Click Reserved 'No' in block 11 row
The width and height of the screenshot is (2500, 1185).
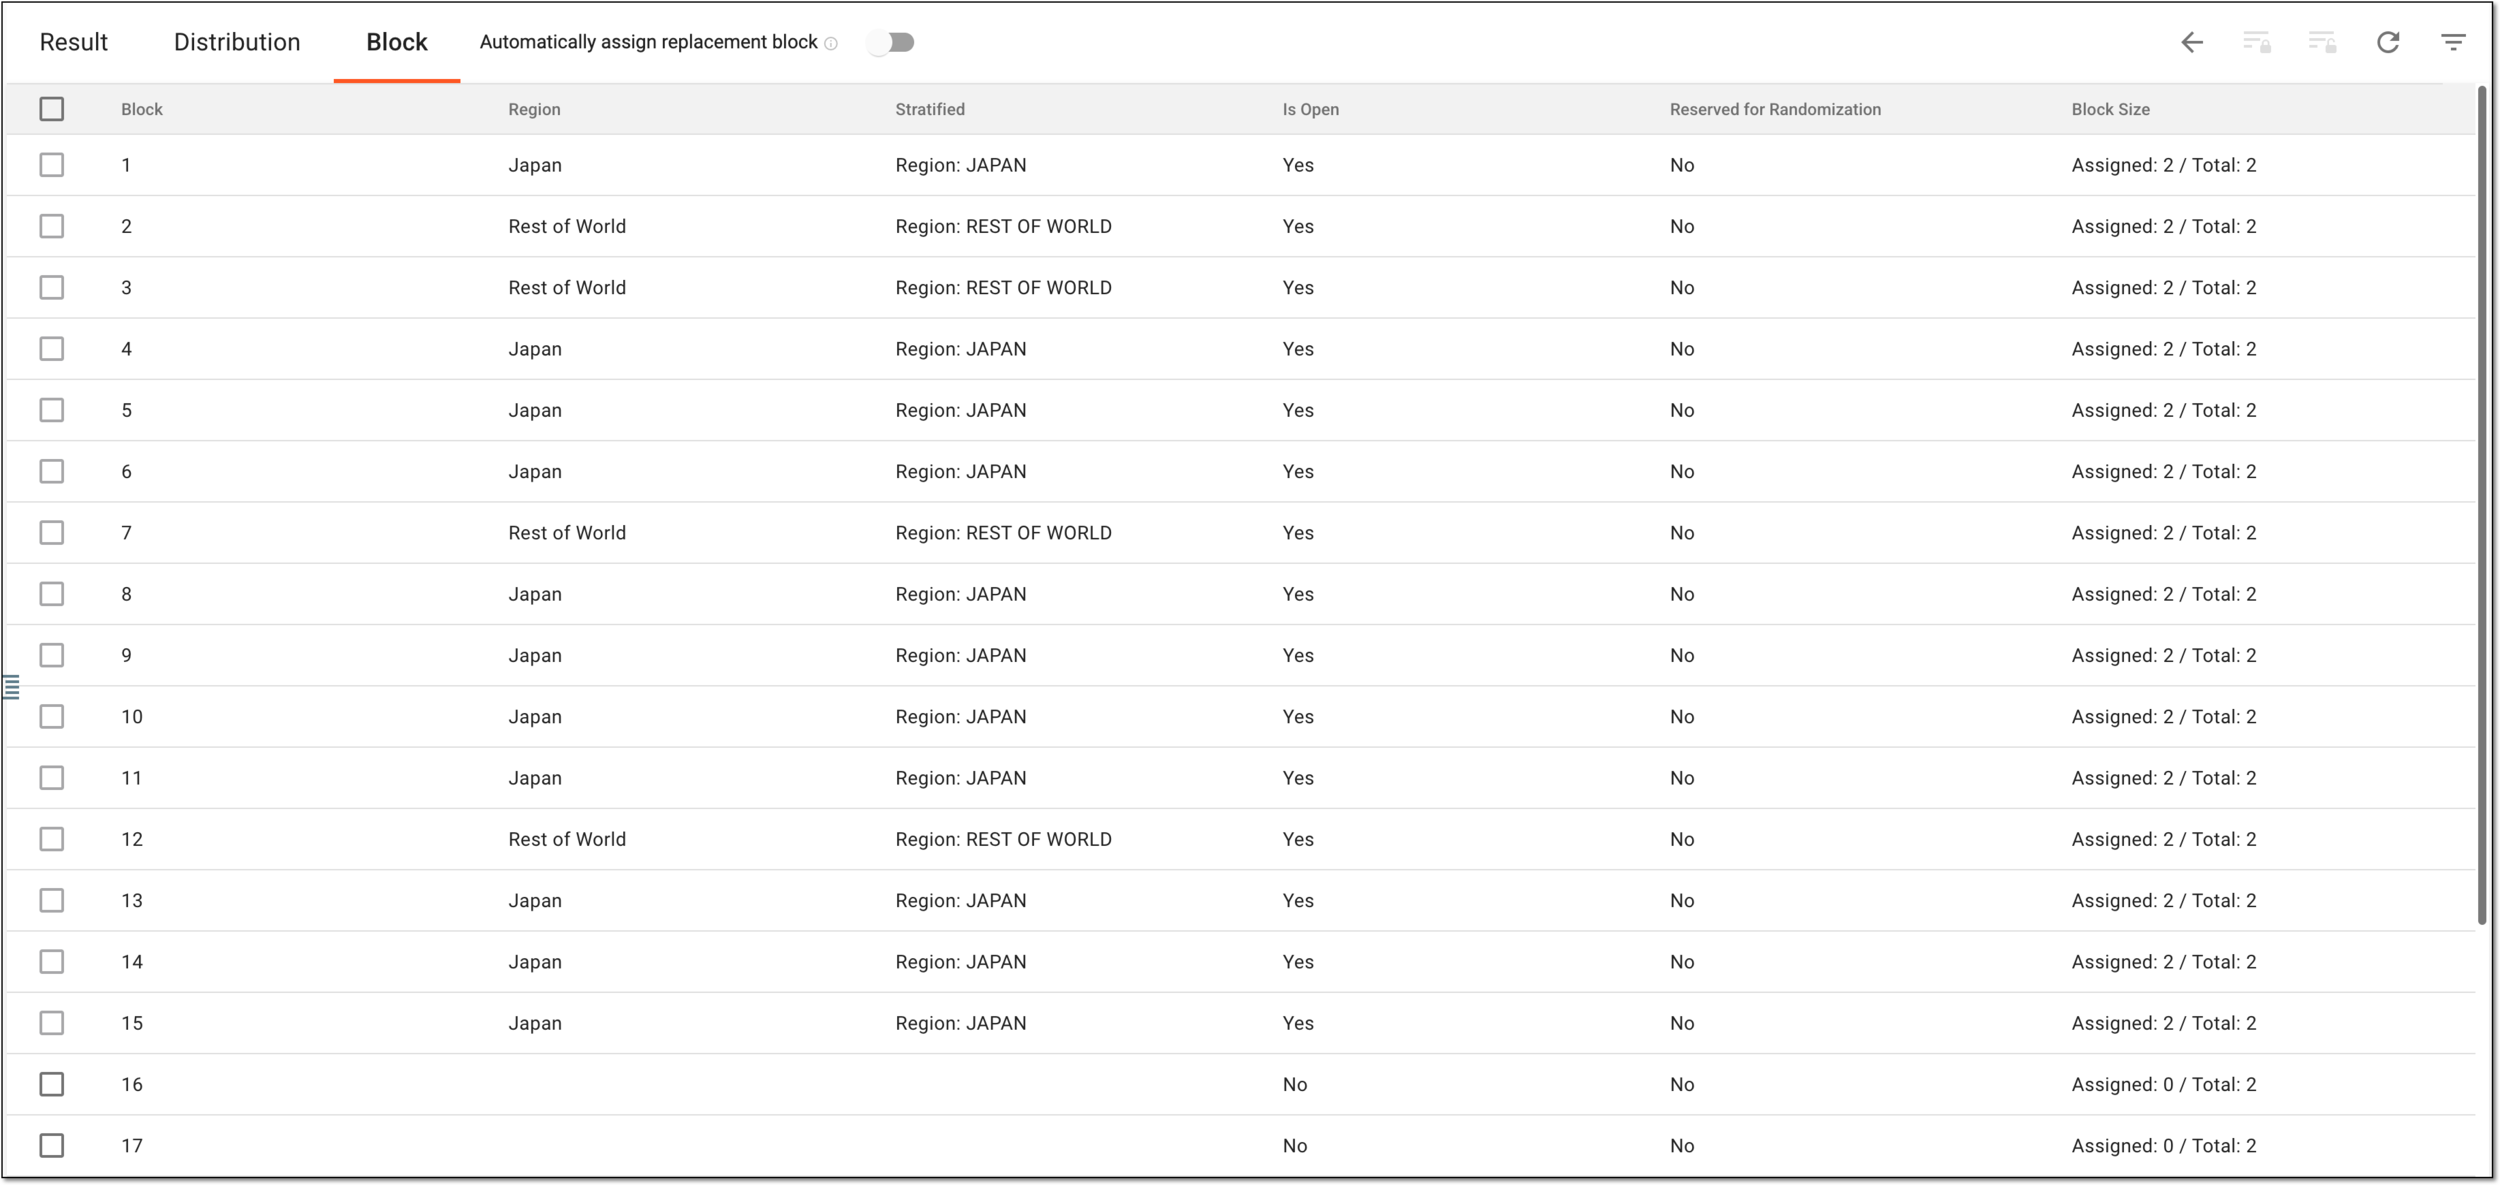pos(1681,778)
